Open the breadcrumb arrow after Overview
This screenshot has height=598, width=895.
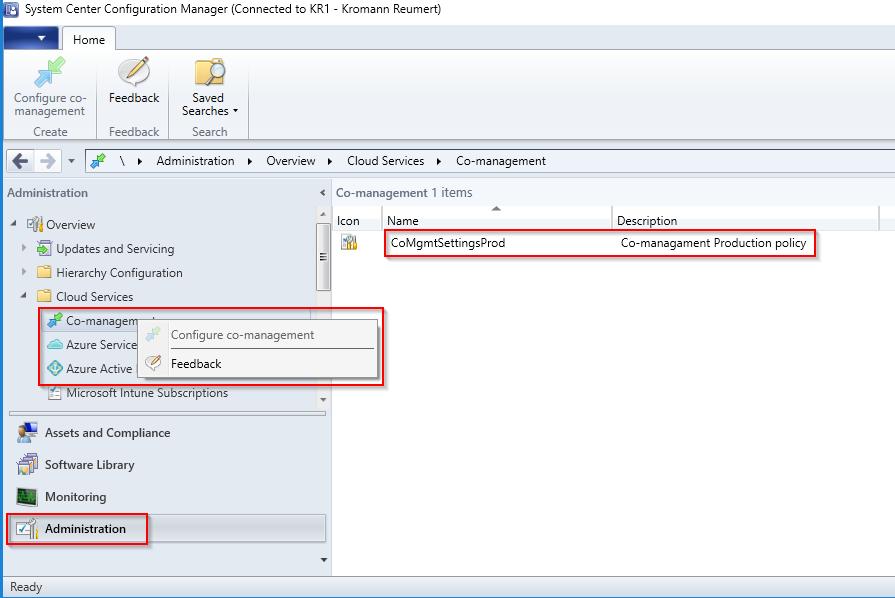[330, 161]
